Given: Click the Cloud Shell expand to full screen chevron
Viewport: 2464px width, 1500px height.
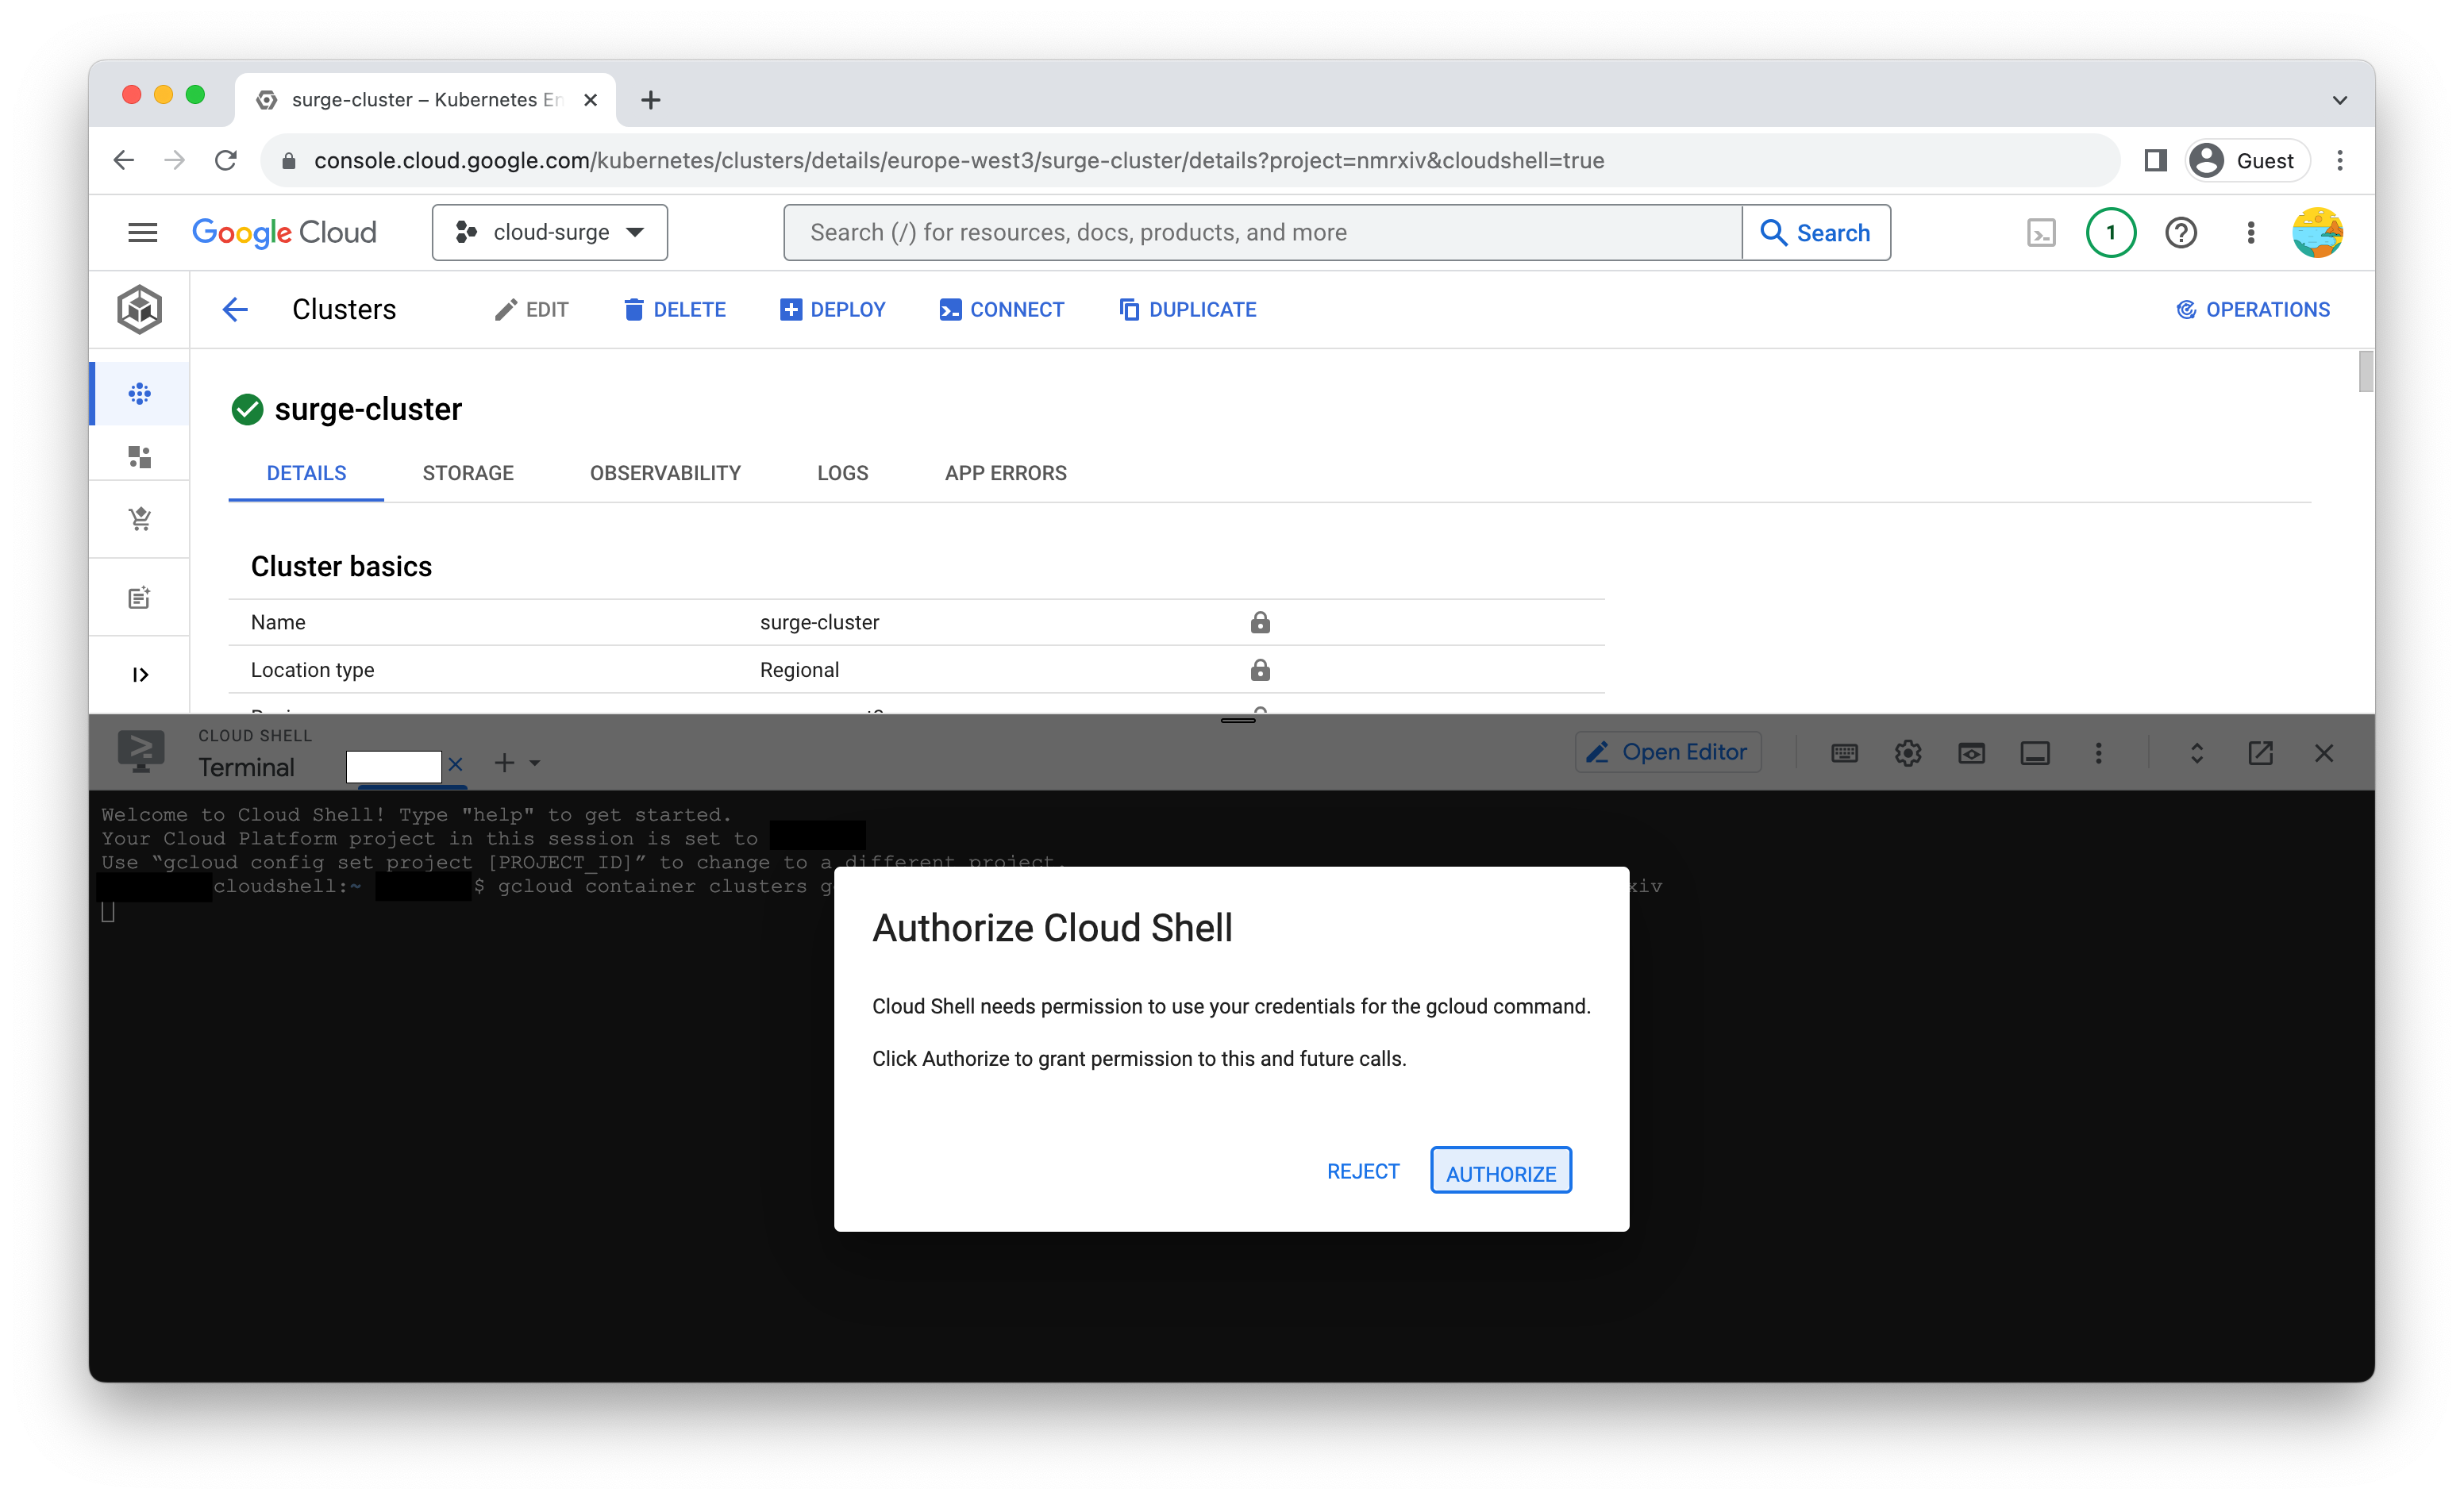Looking at the screenshot, I should click(2195, 752).
